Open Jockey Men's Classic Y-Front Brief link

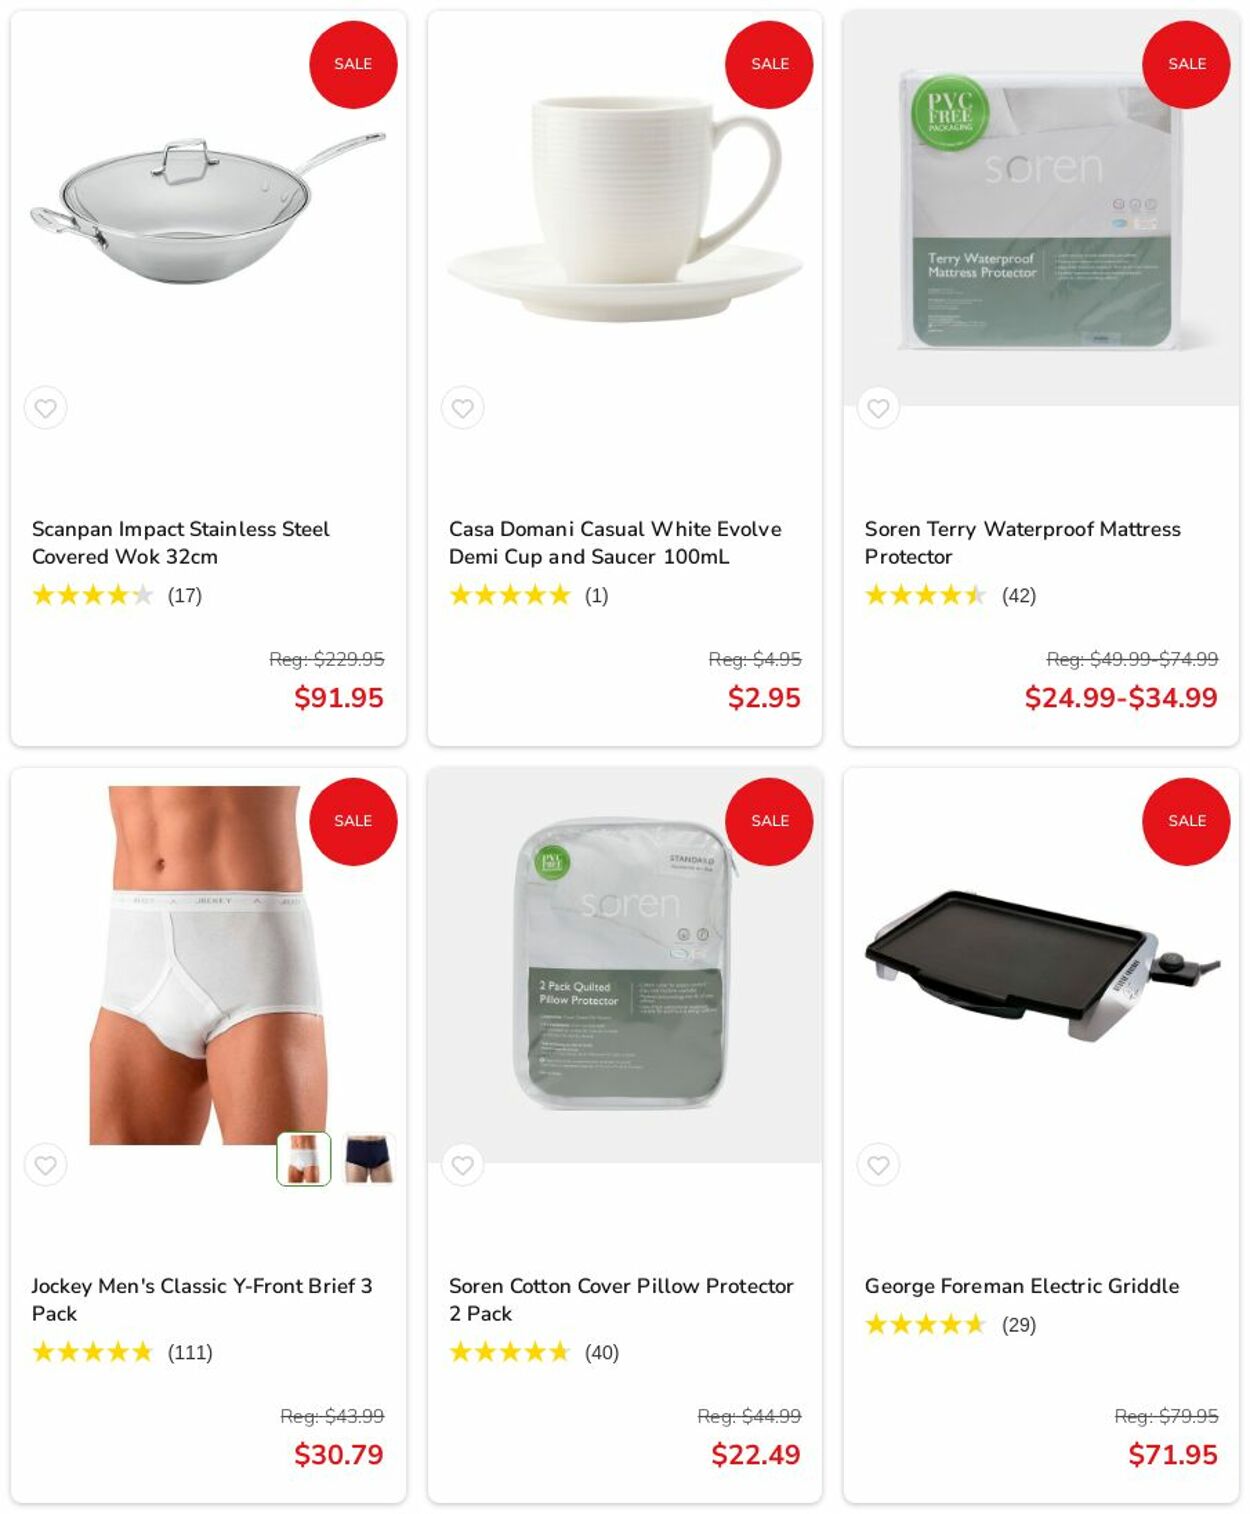coord(201,1299)
